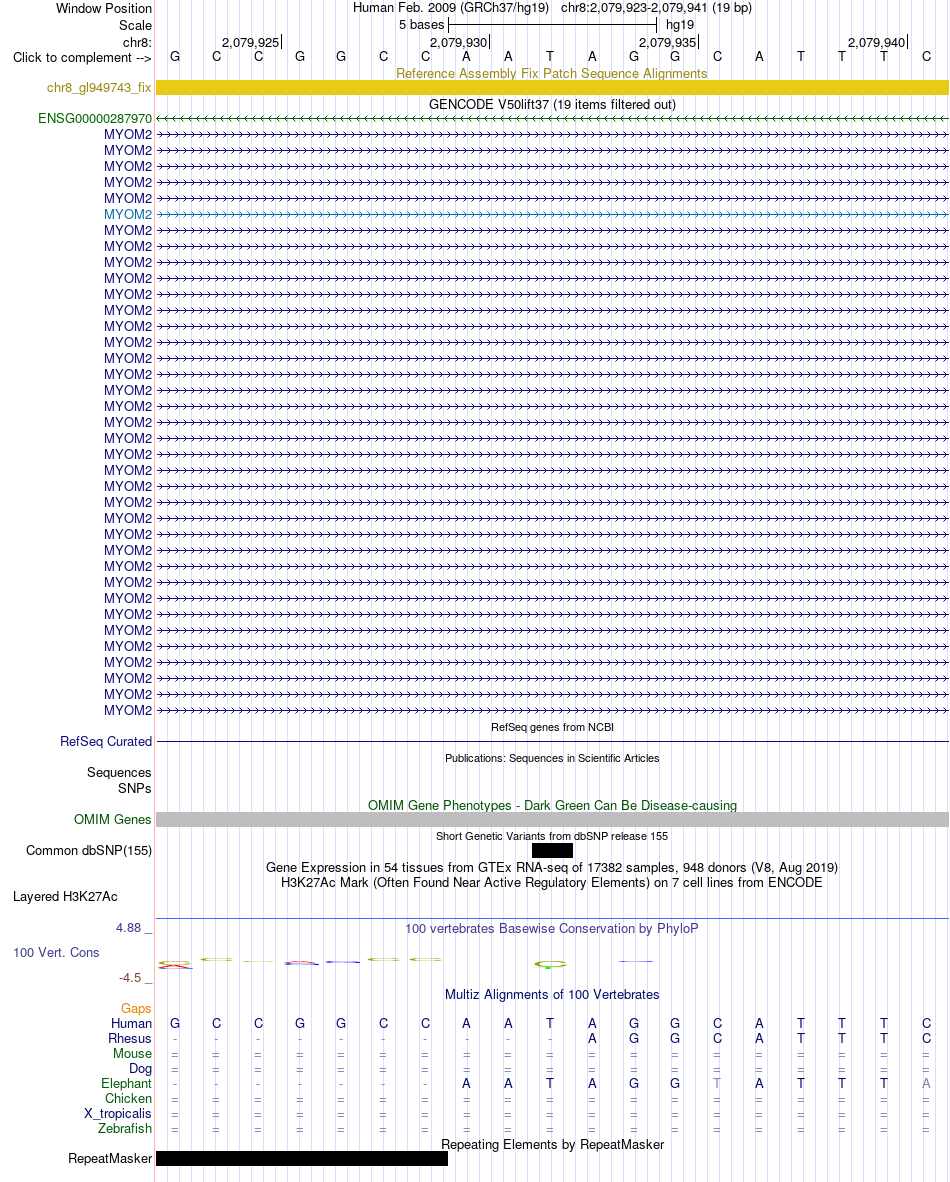Click the 2,079,935 ruler coordinate
Image resolution: width=950 pixels, height=1182 pixels.
point(667,42)
